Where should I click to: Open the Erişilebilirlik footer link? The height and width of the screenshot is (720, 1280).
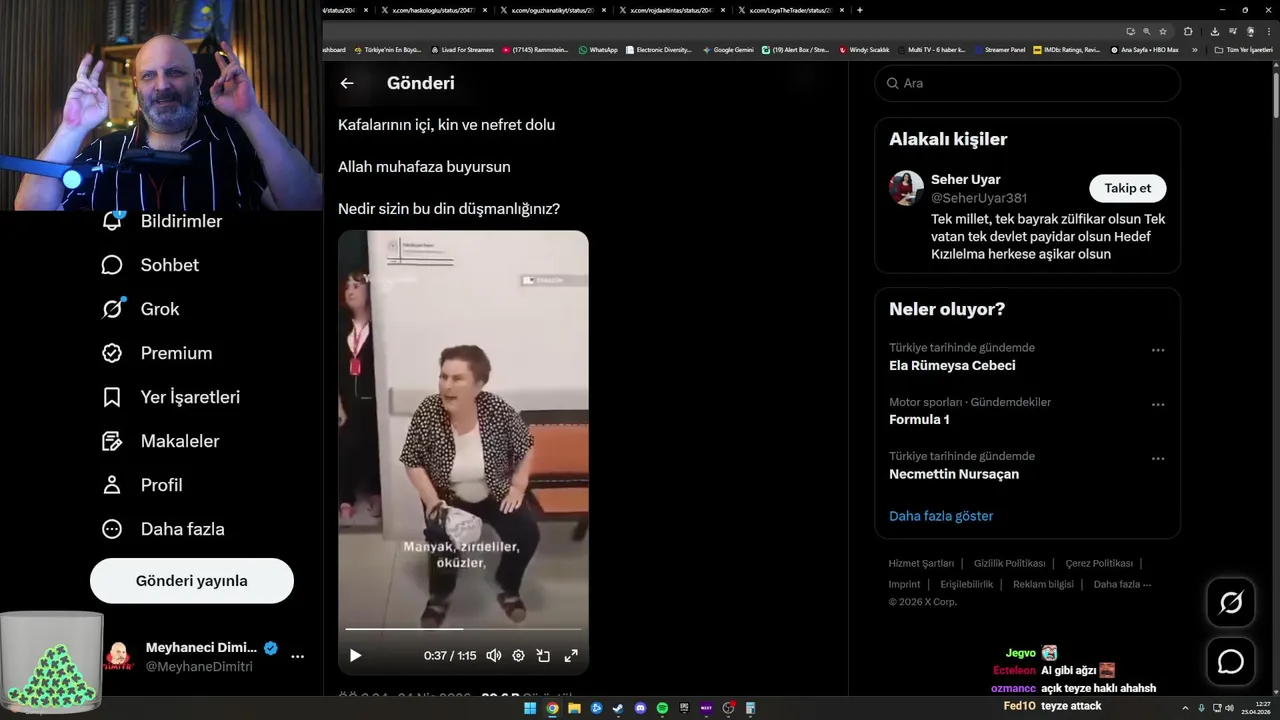pyautogui.click(x=966, y=584)
